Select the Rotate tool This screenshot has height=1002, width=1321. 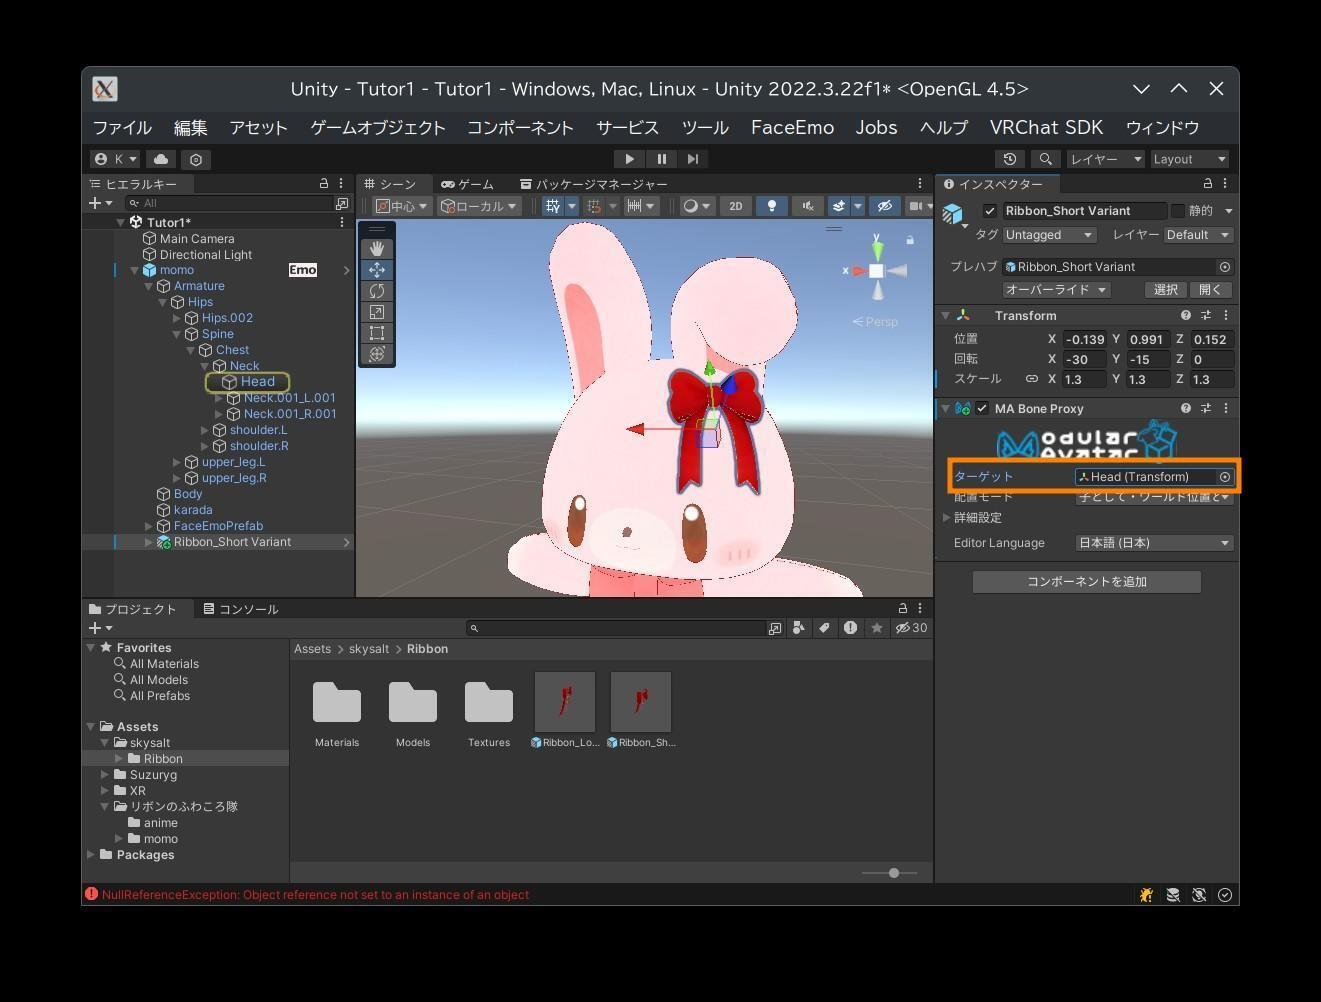(x=377, y=290)
